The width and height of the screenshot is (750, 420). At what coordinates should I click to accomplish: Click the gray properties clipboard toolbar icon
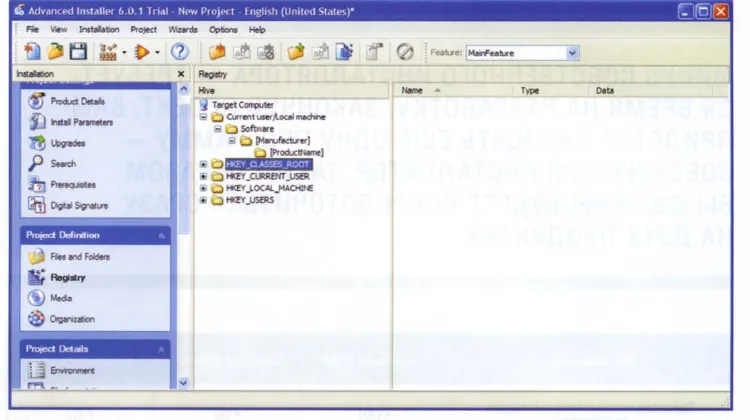(x=375, y=52)
